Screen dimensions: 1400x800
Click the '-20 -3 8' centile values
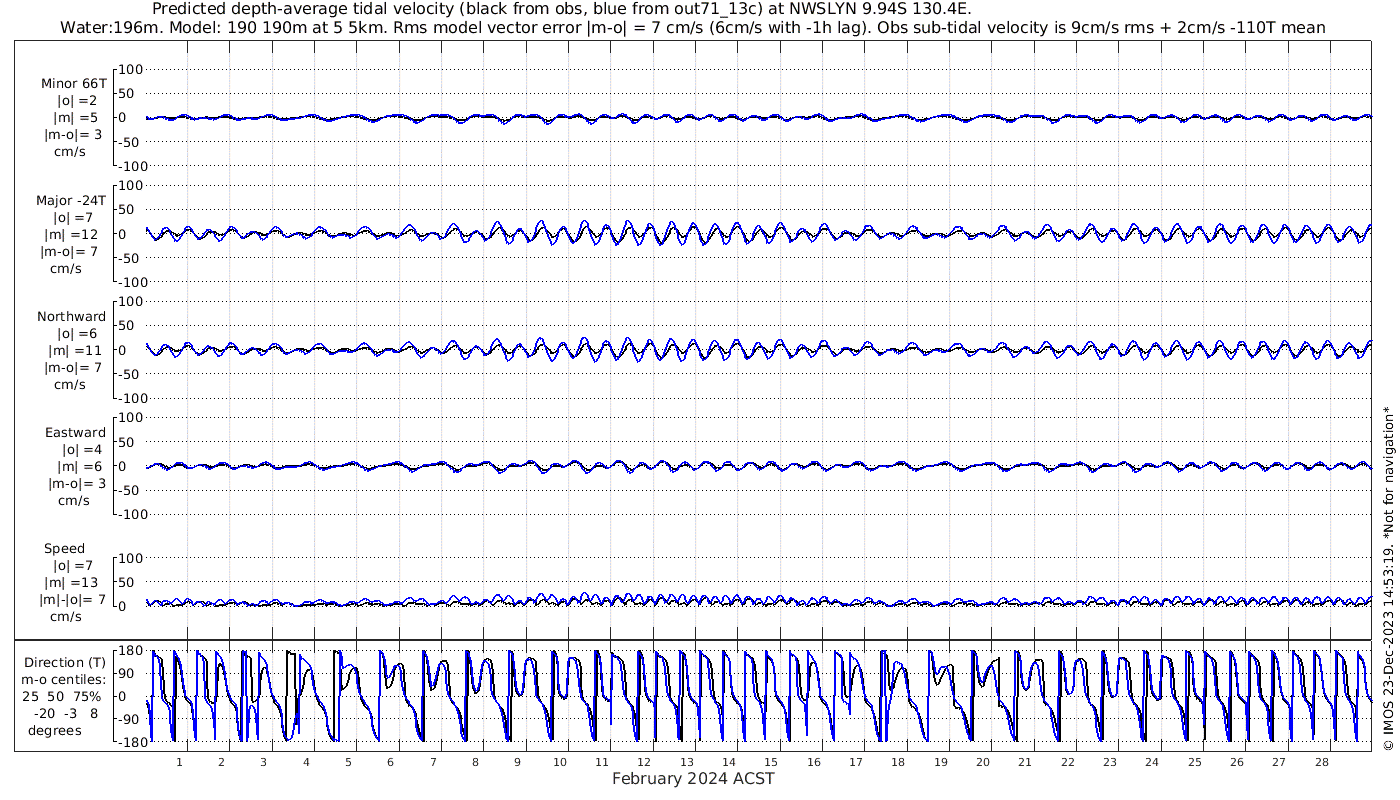tap(65, 713)
